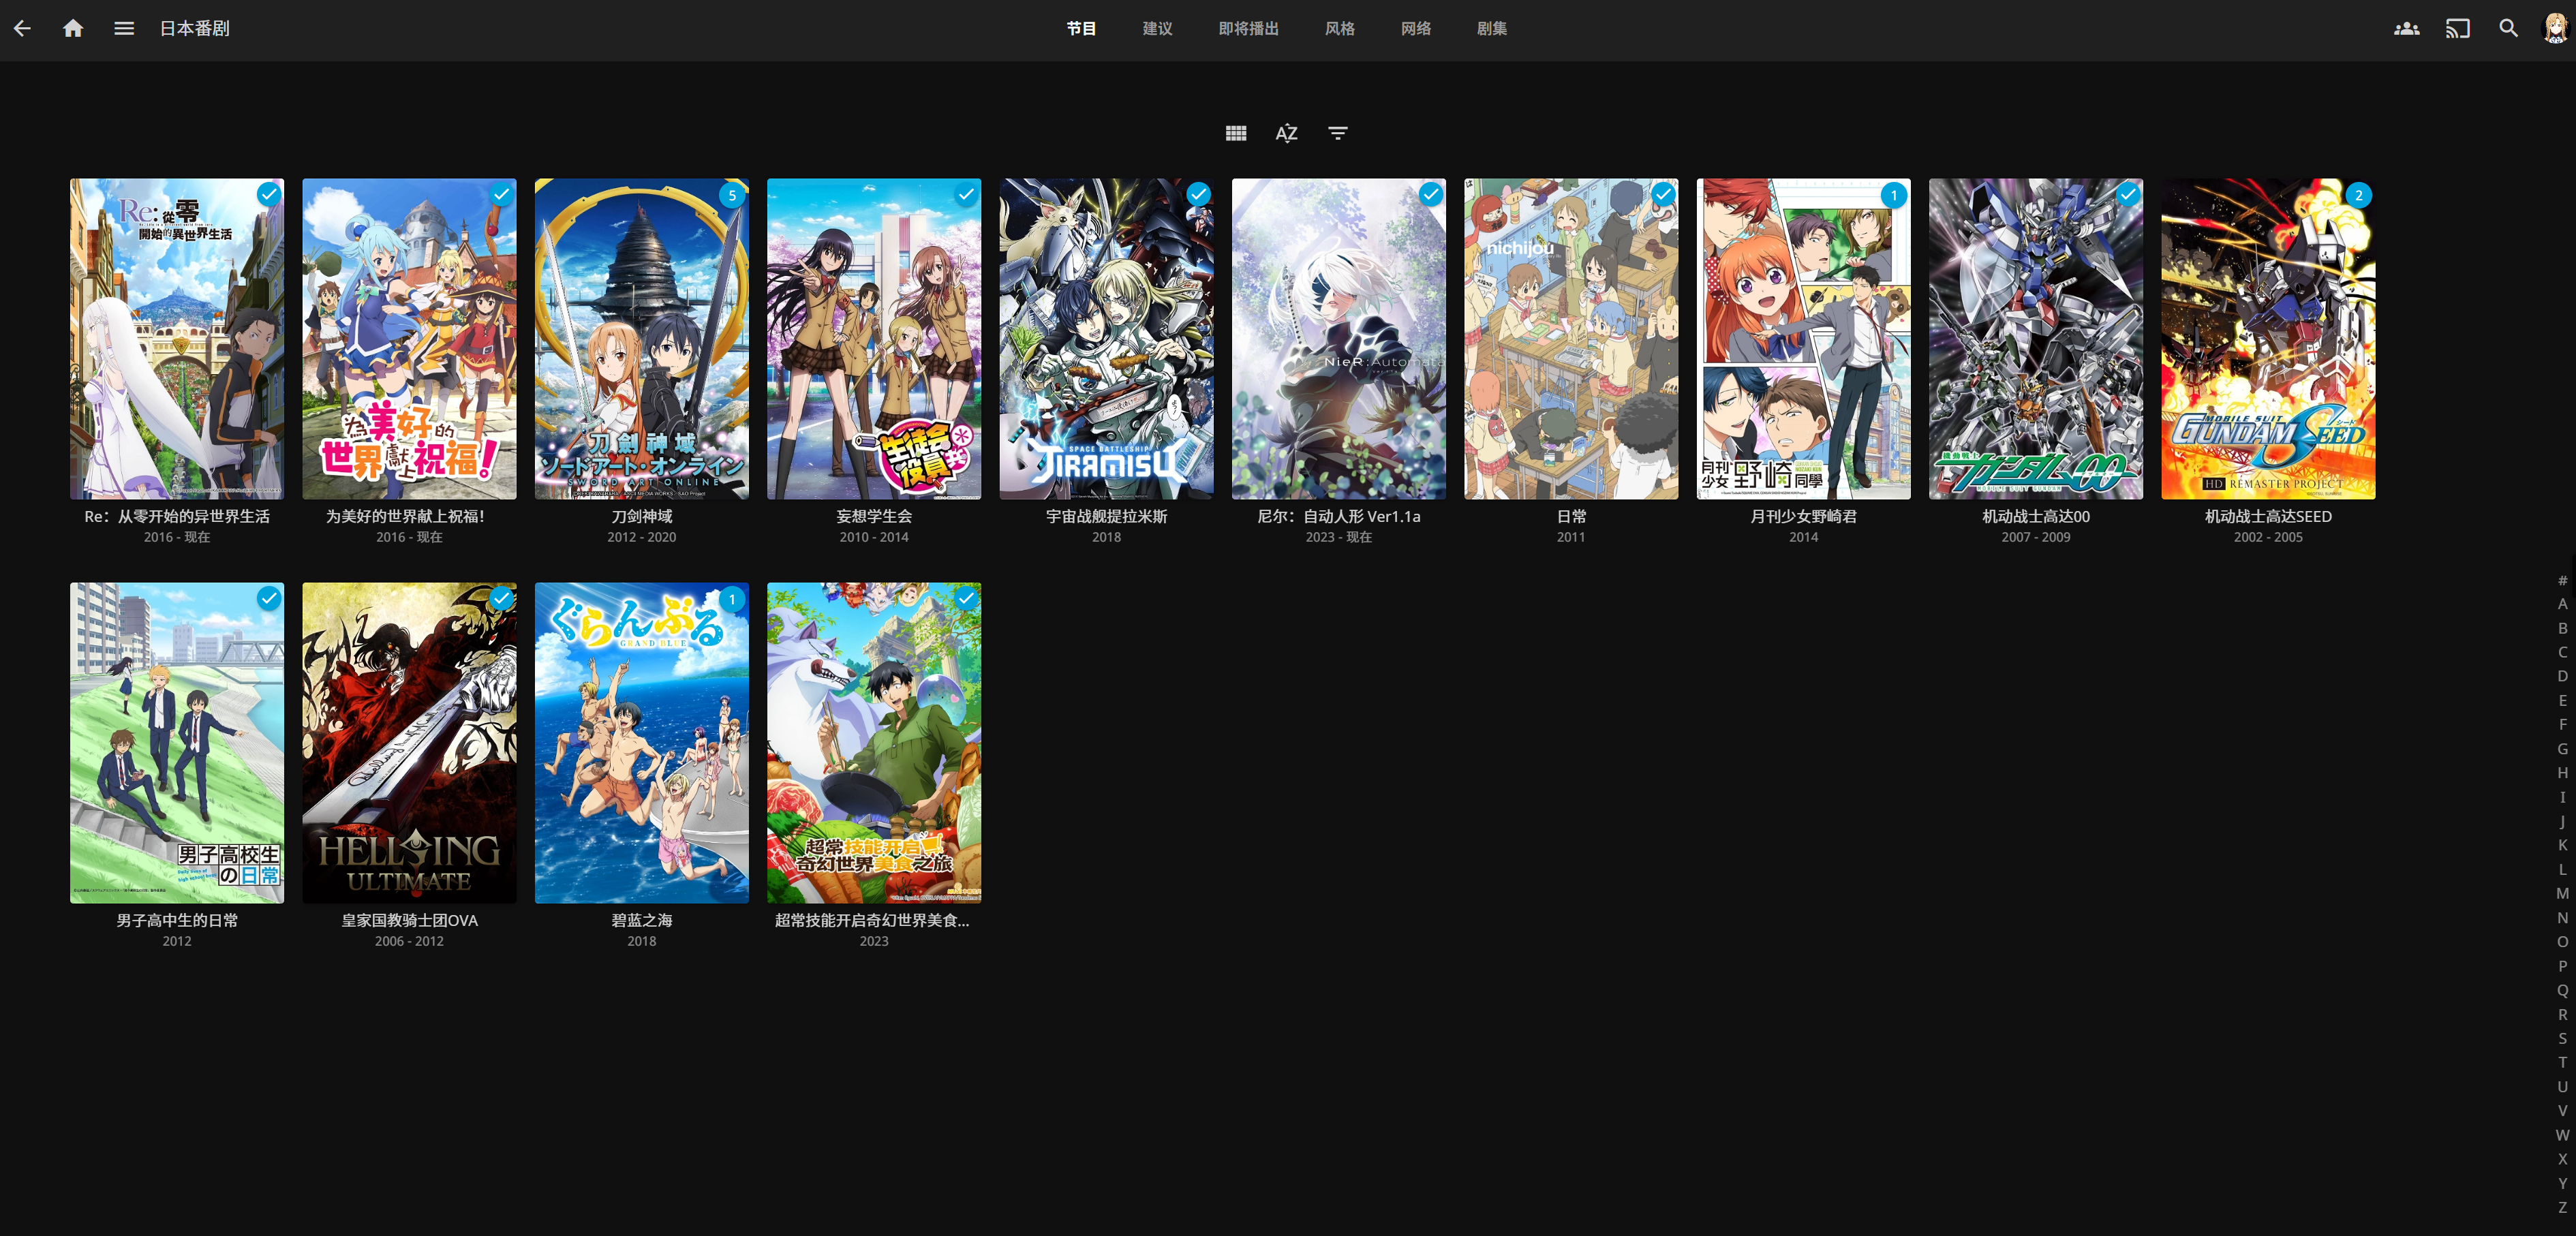Jump to letter M in alphabet picker

pyautogui.click(x=2562, y=893)
